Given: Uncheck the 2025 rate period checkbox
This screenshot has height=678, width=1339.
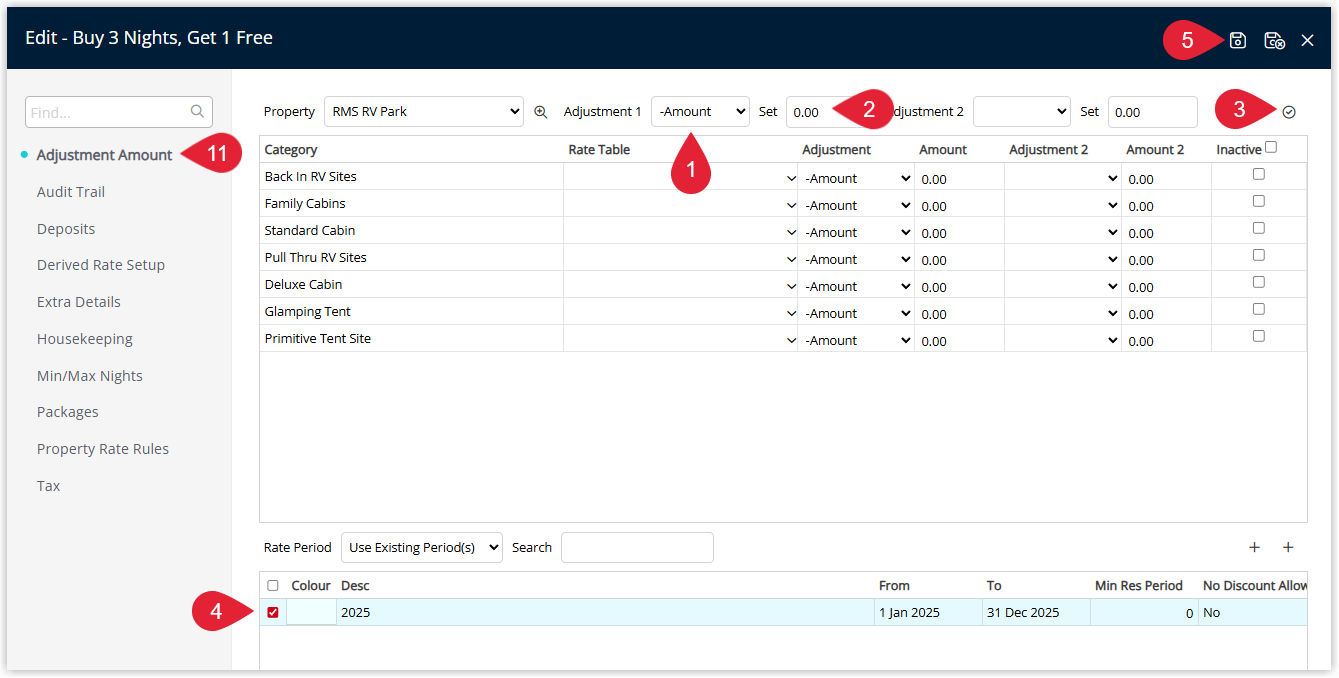Looking at the screenshot, I should pyautogui.click(x=273, y=613).
